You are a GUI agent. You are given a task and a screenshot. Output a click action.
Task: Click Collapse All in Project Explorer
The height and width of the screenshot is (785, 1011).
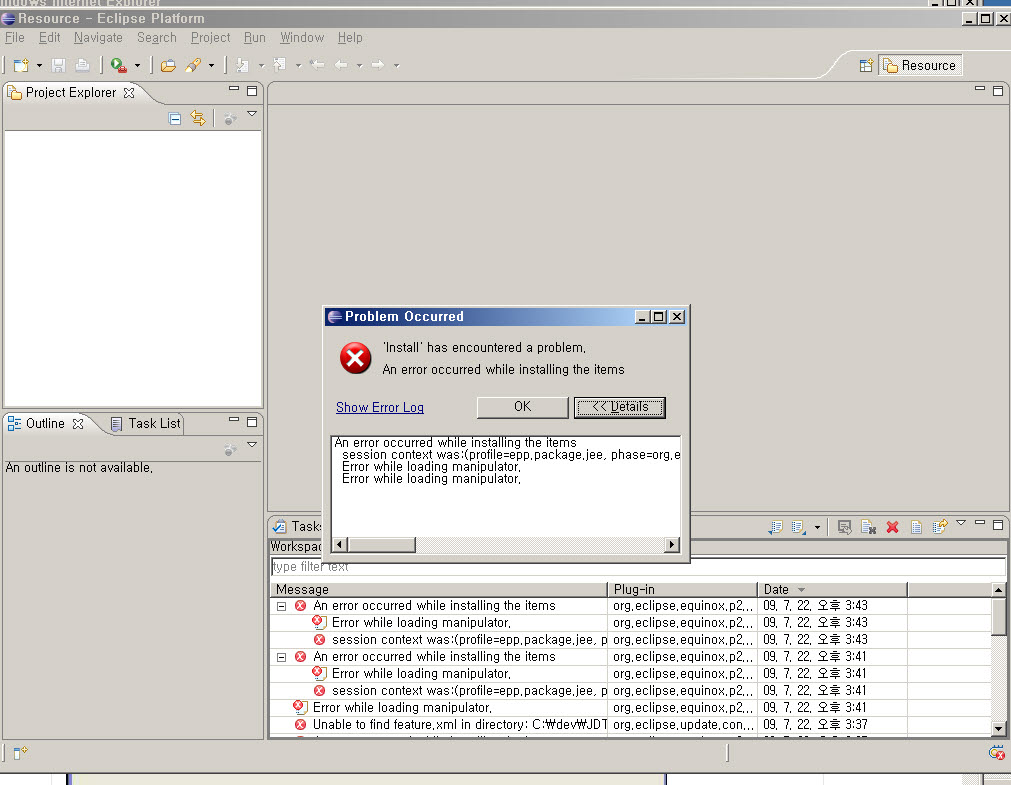tap(175, 119)
